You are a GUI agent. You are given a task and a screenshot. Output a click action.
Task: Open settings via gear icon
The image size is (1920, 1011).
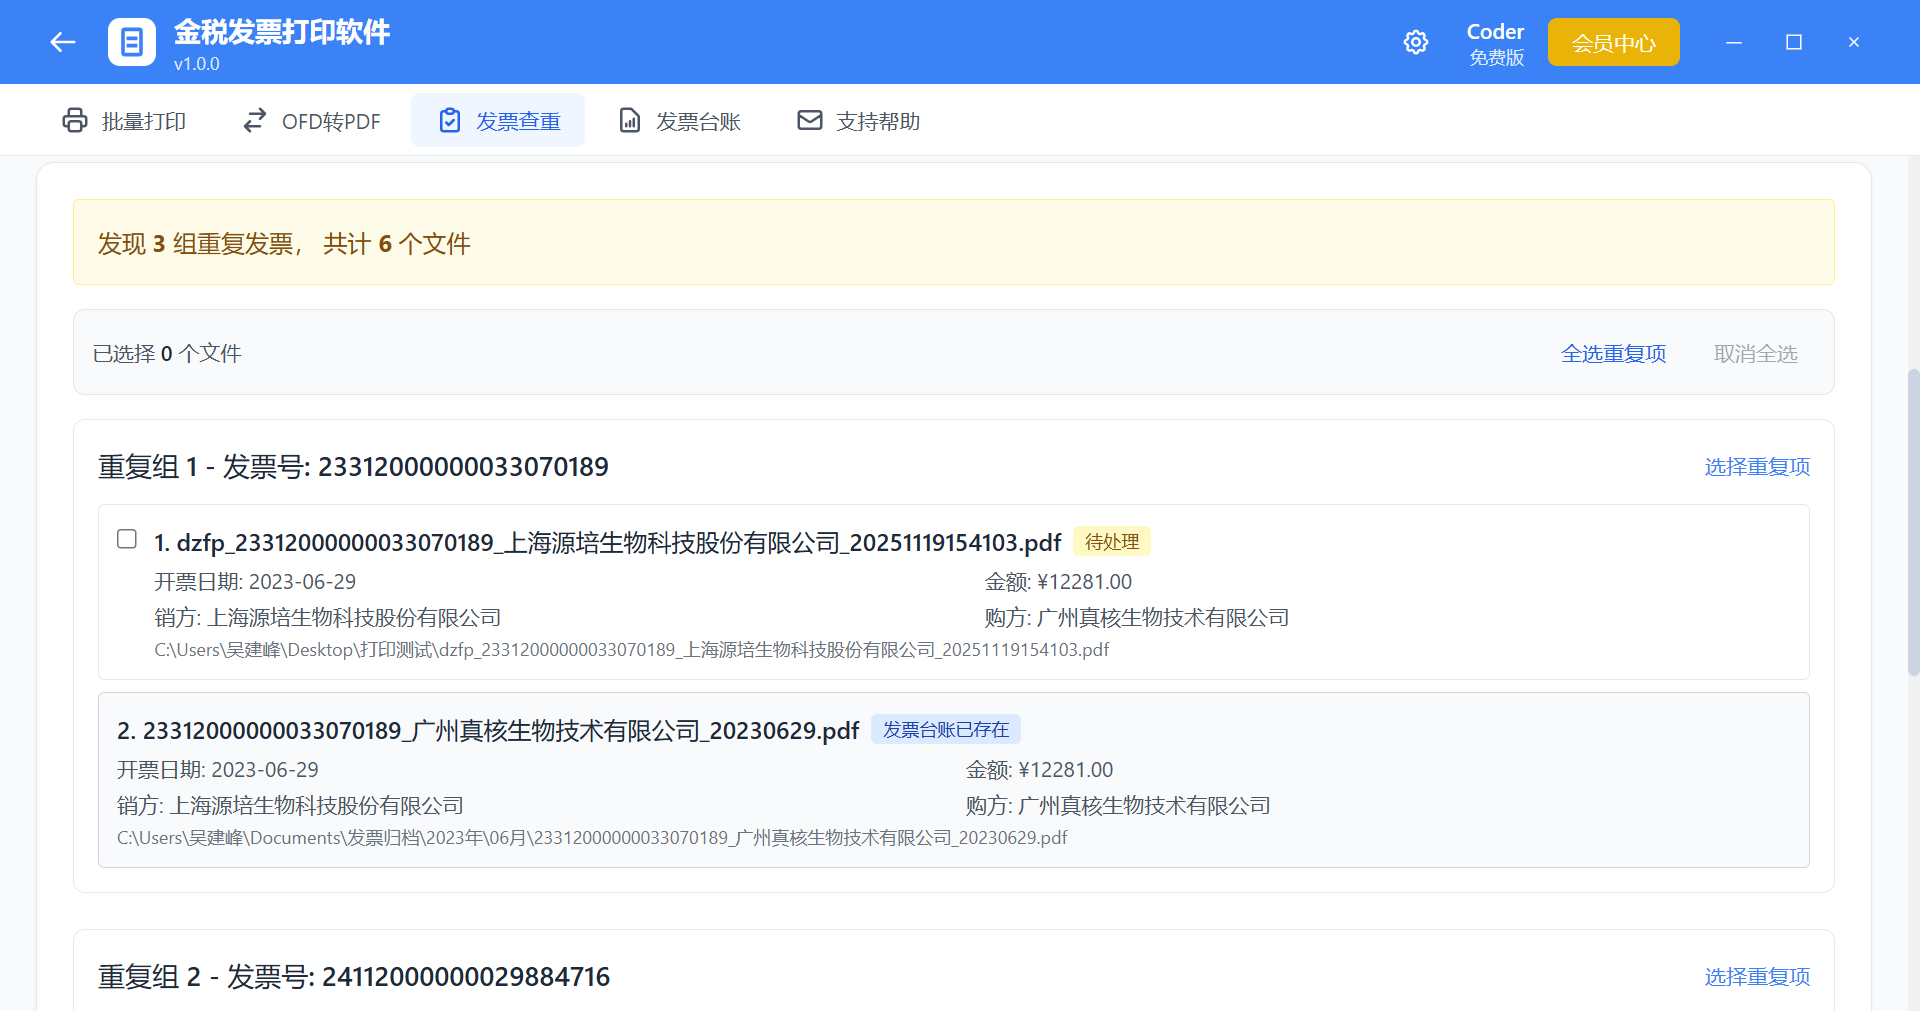pos(1415,42)
